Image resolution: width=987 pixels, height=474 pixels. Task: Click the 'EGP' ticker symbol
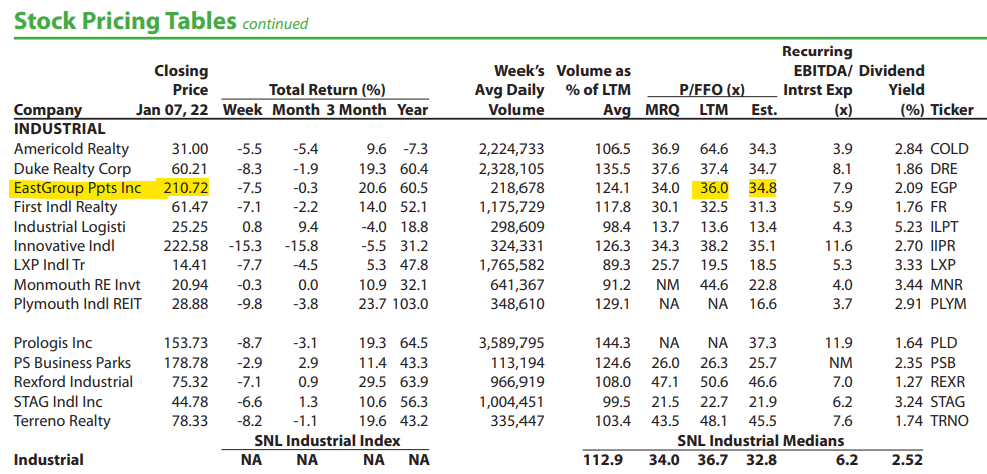[x=943, y=188]
